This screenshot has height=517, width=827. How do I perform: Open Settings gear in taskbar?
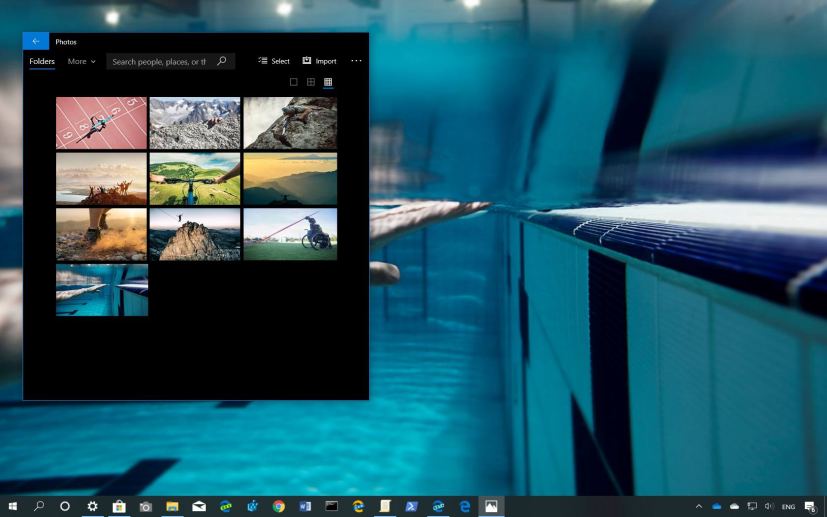click(x=92, y=506)
